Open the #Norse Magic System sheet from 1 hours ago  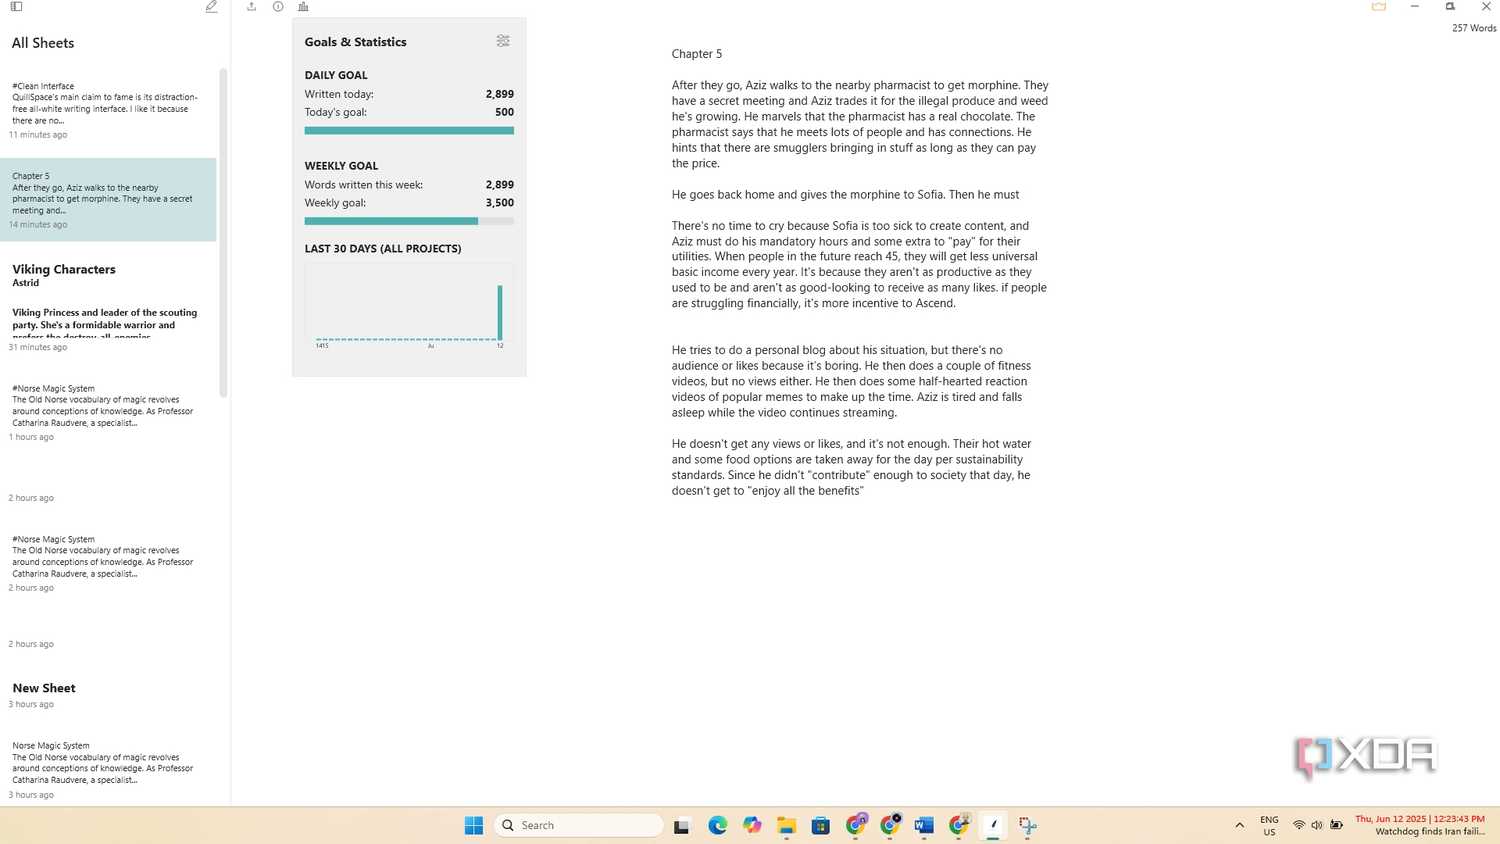point(108,414)
